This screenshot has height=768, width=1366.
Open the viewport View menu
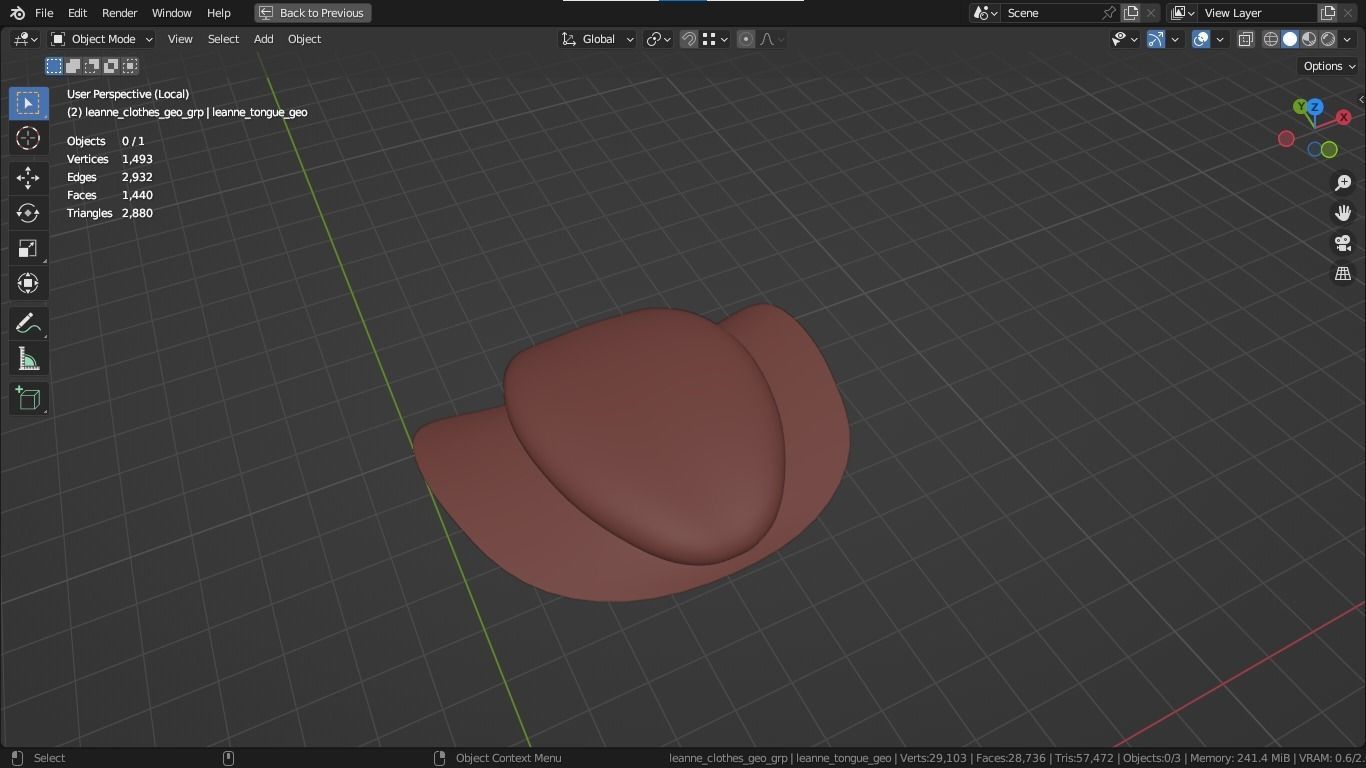[x=180, y=39]
